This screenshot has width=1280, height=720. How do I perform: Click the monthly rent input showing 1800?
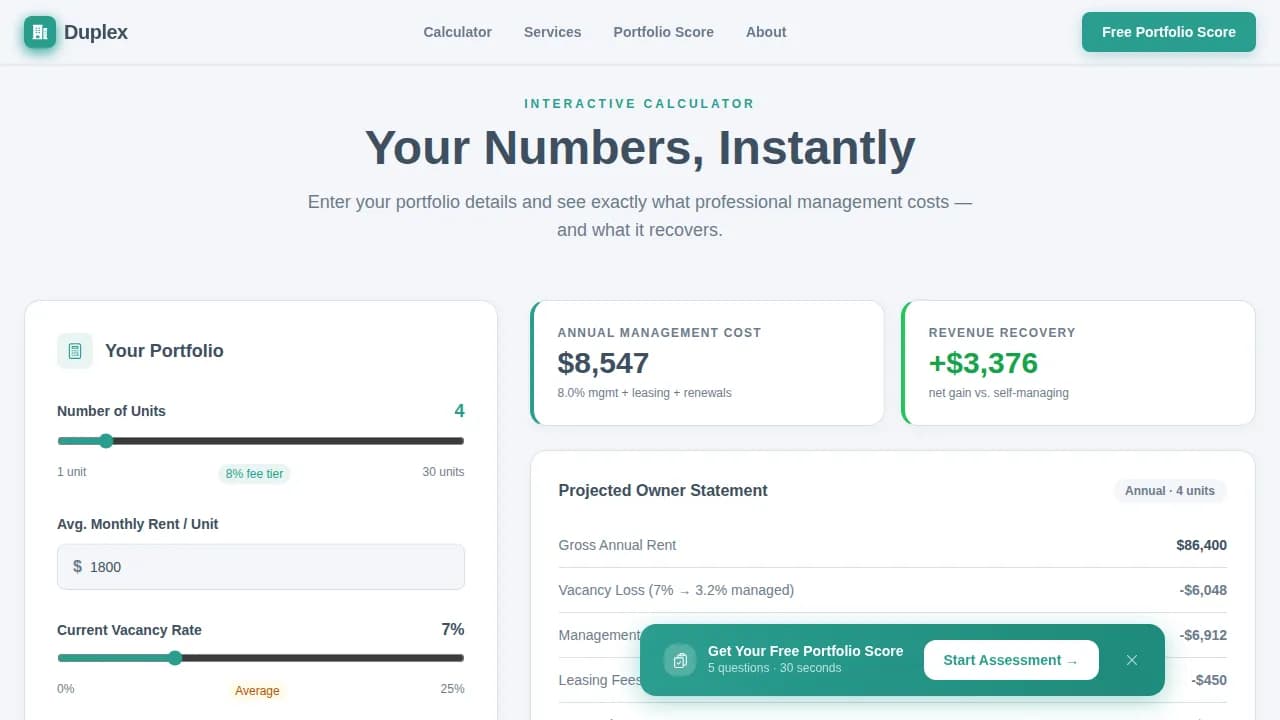coord(260,566)
